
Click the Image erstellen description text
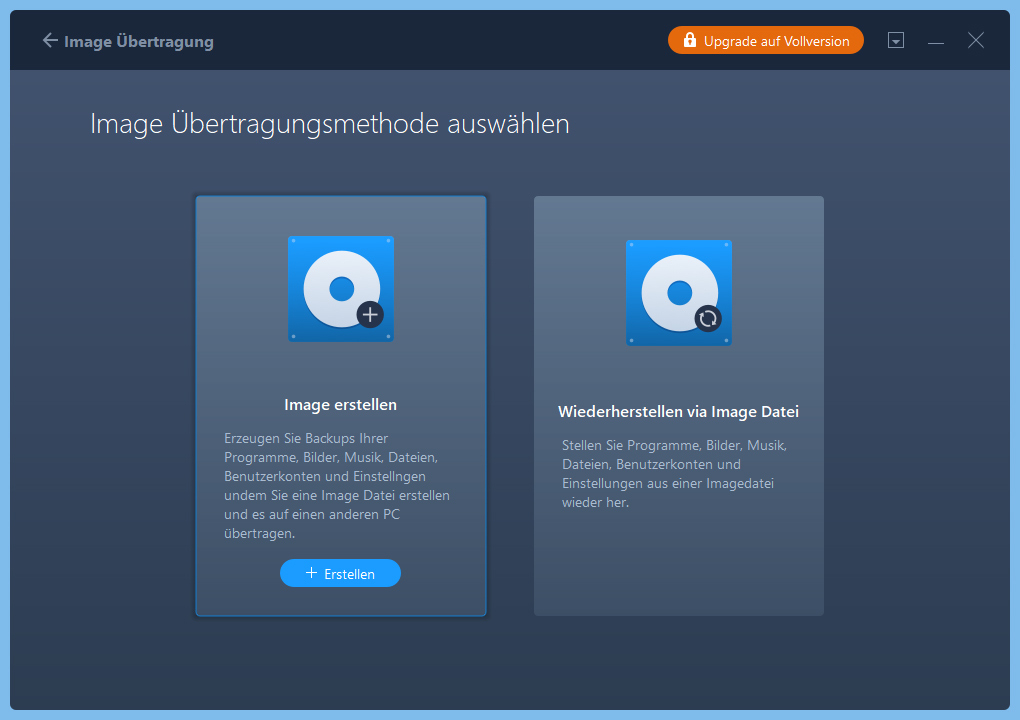[338, 486]
